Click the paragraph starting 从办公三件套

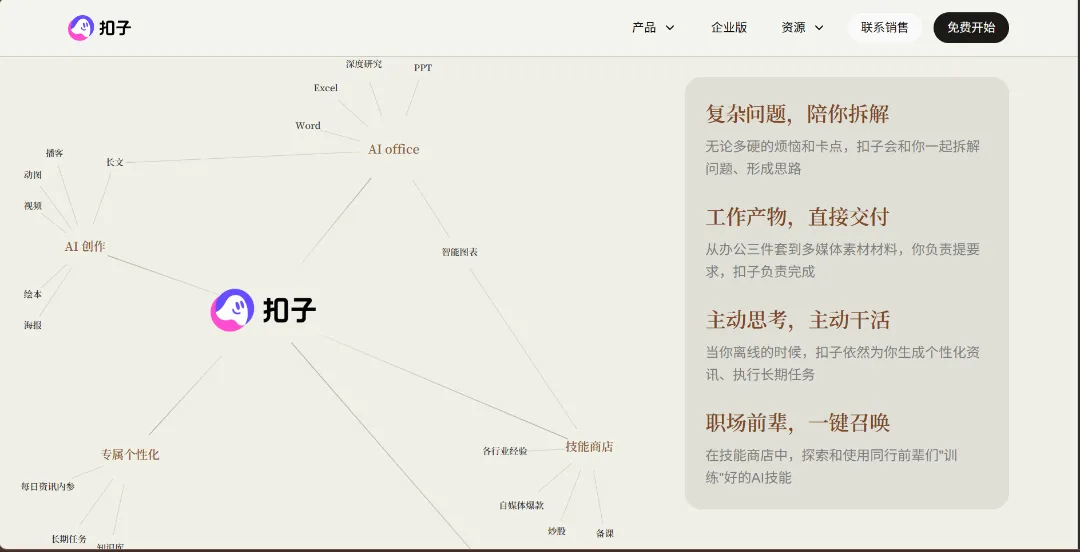(842, 260)
